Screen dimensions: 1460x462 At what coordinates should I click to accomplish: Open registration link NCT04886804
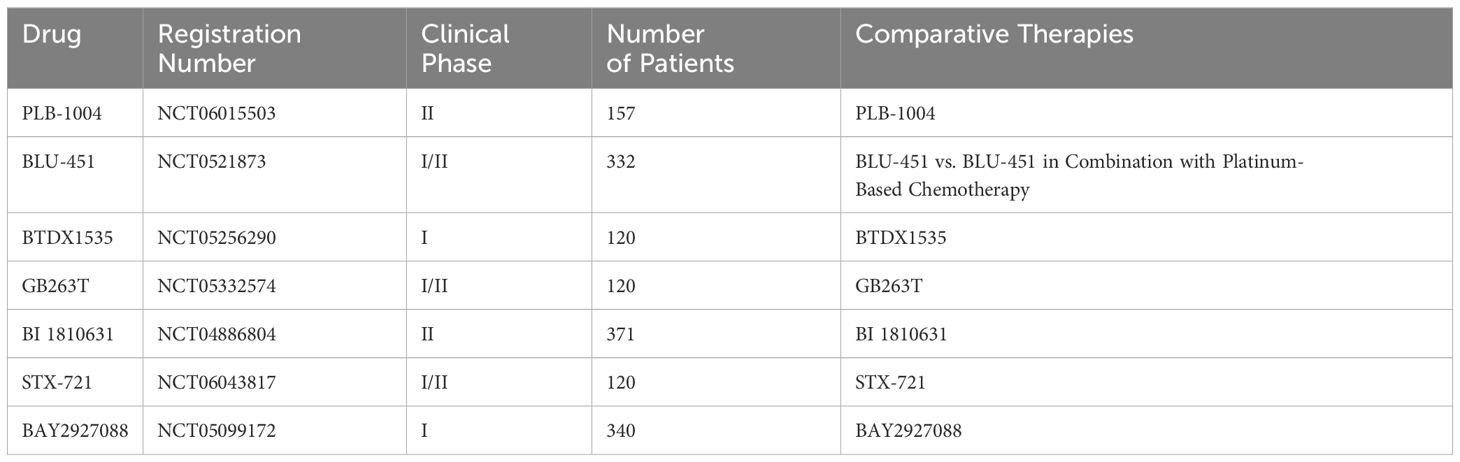click(x=216, y=335)
